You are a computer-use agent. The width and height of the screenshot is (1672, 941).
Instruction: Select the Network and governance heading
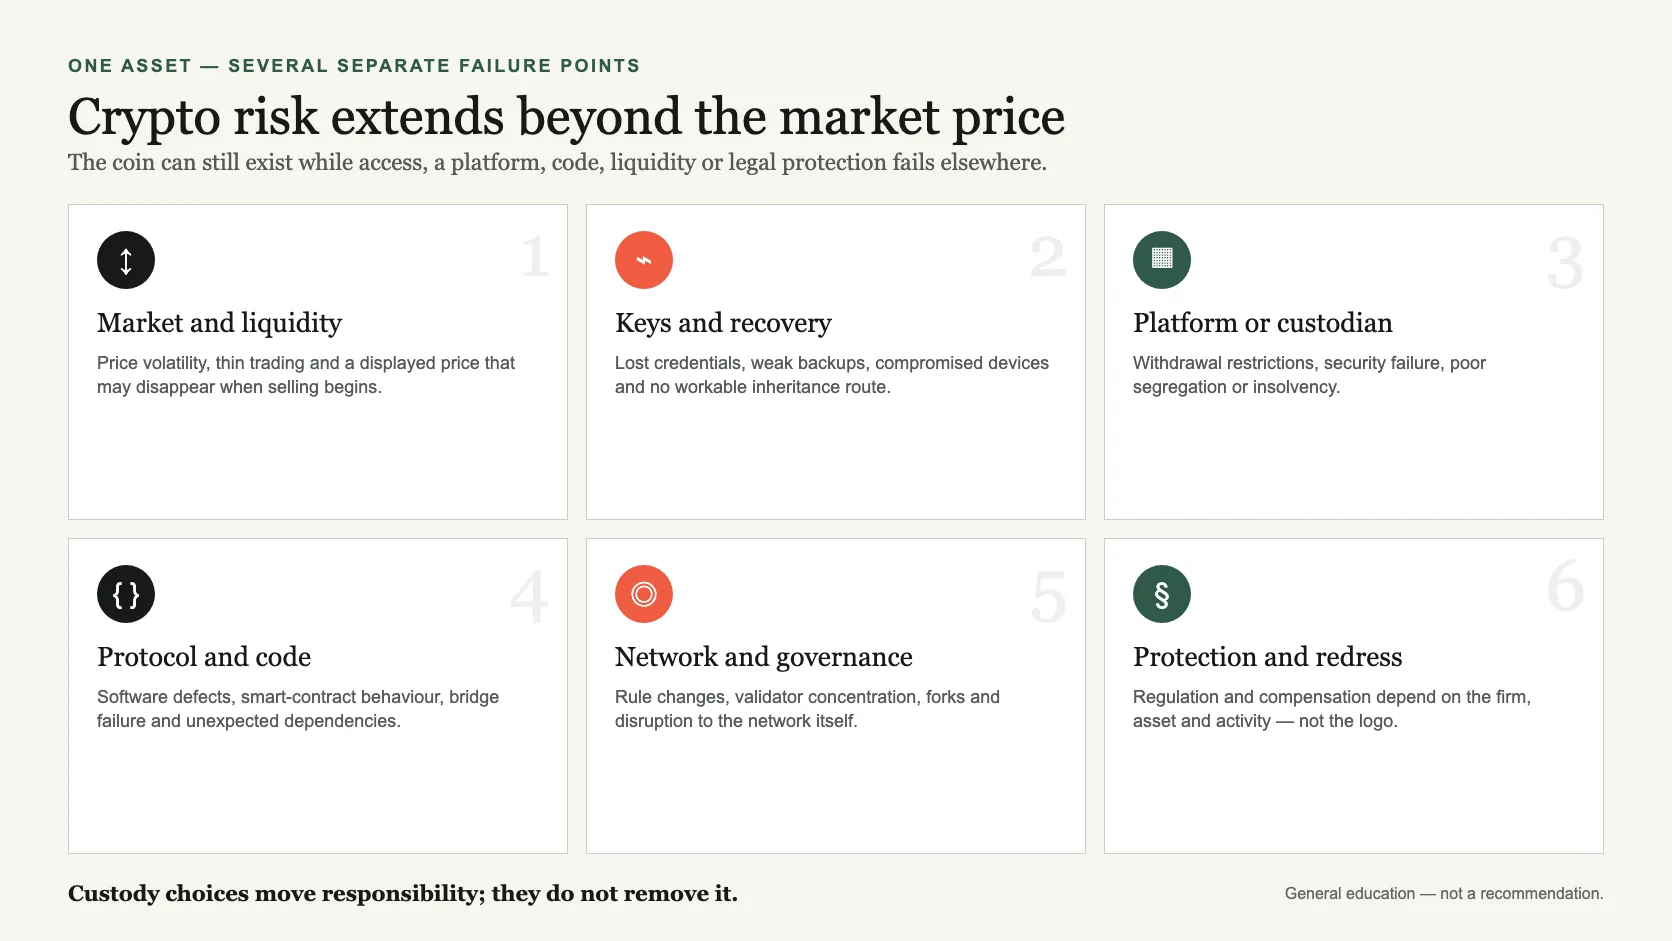tap(763, 657)
